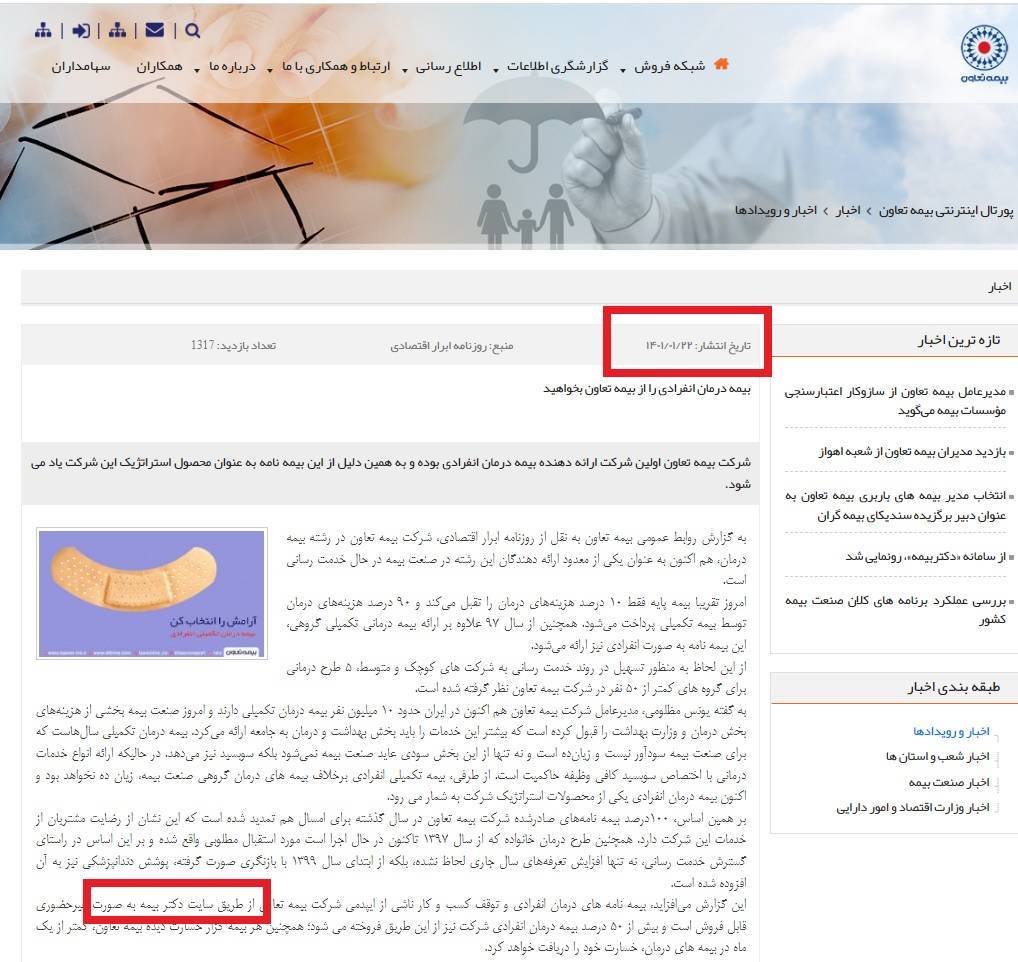1018x962 pixels.
Task: Click the اخبار breadcrumb link
Action: click(847, 210)
